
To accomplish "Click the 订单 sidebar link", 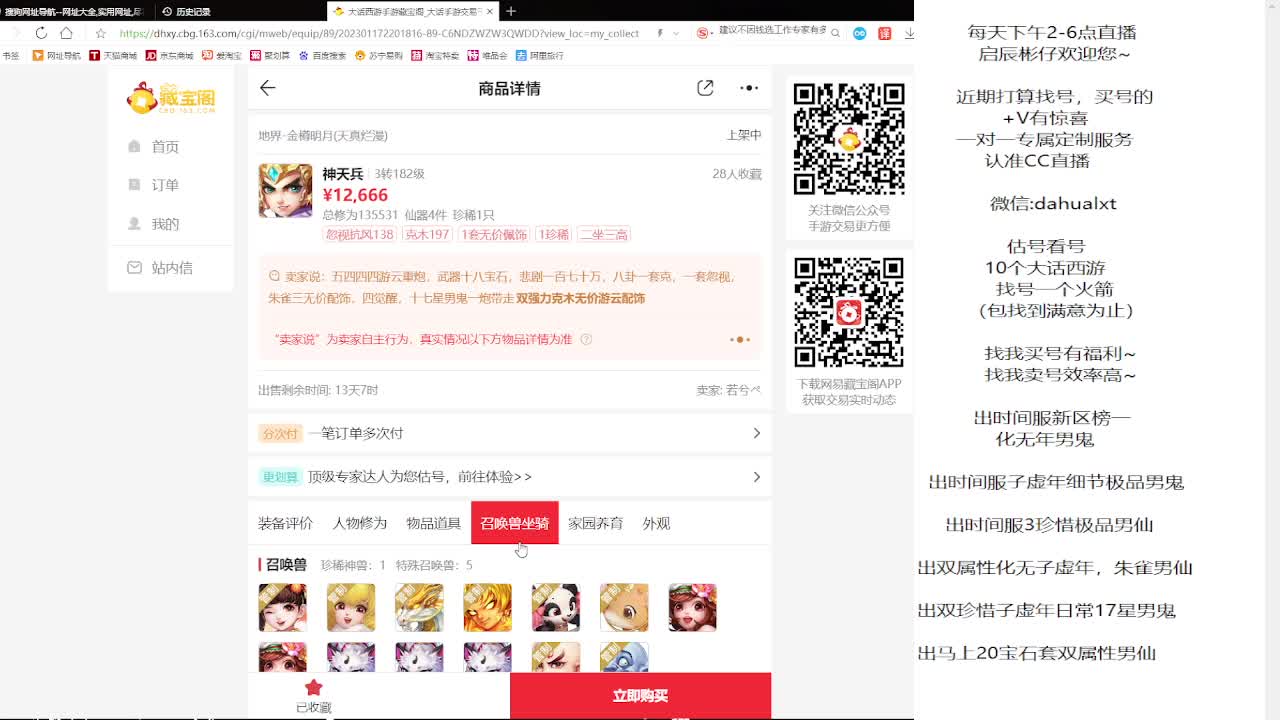I will click(165, 185).
